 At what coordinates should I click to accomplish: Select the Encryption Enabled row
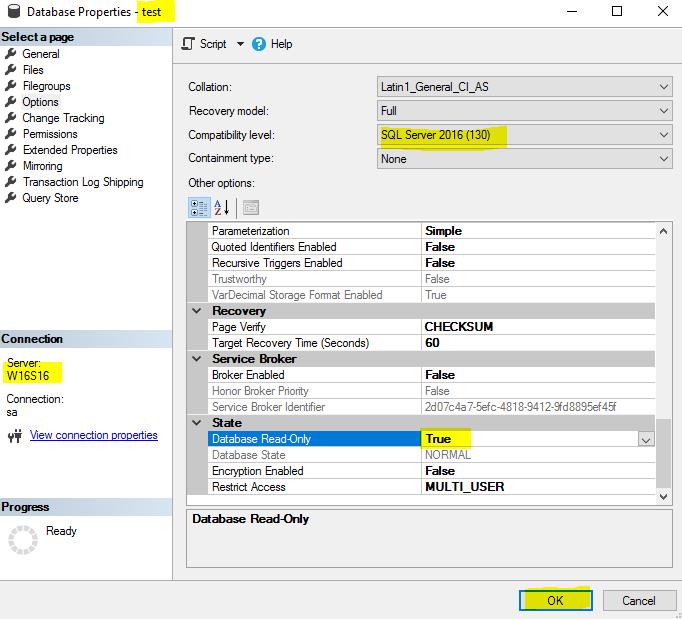pyautogui.click(x=431, y=471)
